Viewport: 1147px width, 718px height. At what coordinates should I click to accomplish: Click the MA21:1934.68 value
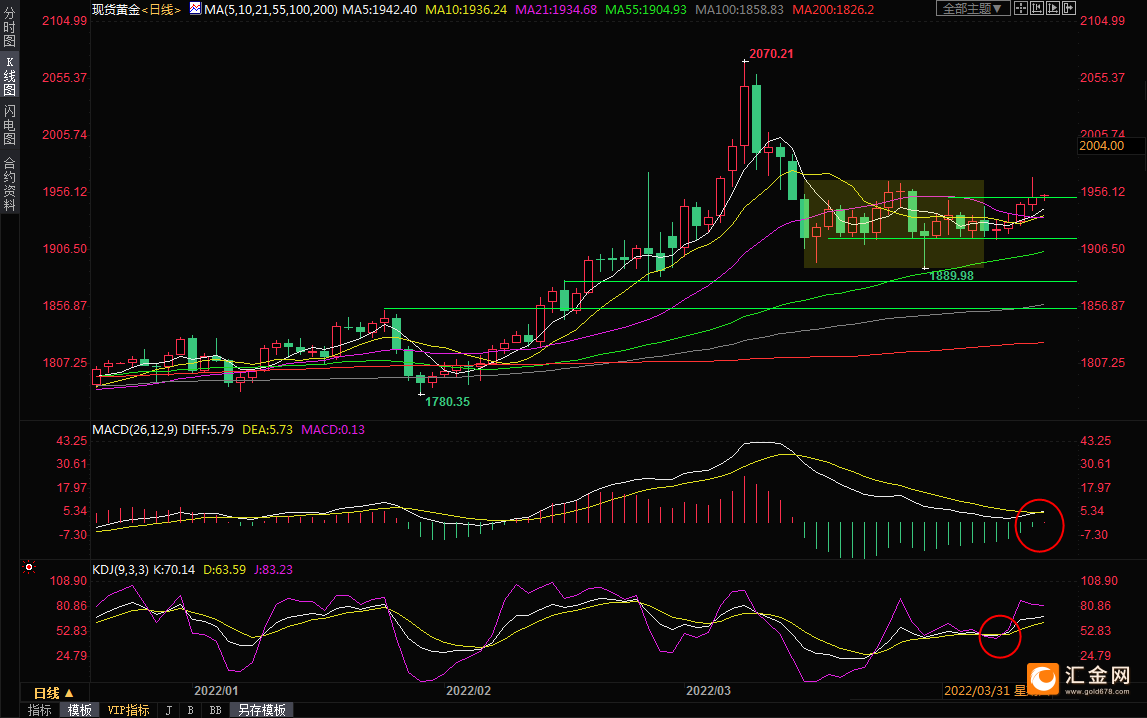pyautogui.click(x=556, y=10)
